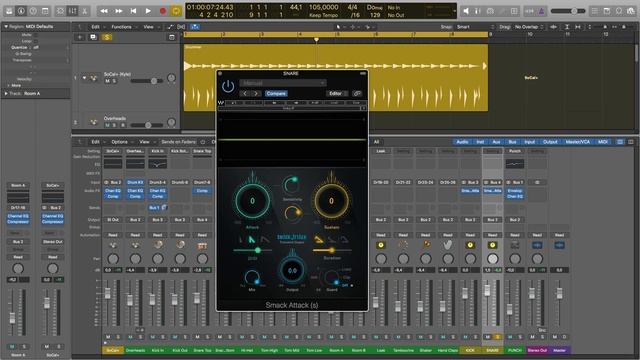Adjust the master volume slider in control bar
640x360 pixels.
(x=568, y=11)
